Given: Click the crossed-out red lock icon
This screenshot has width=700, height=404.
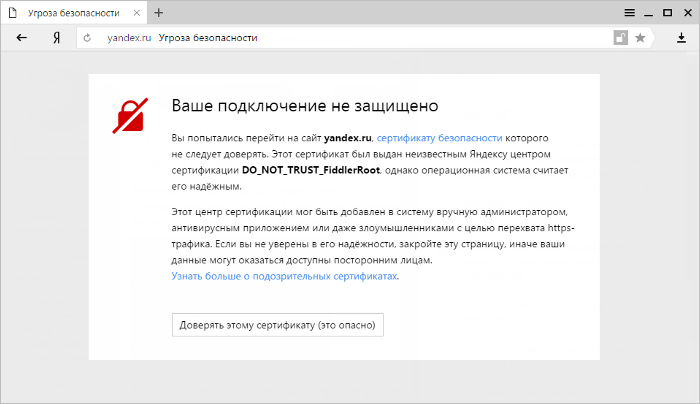Looking at the screenshot, I should (130, 116).
